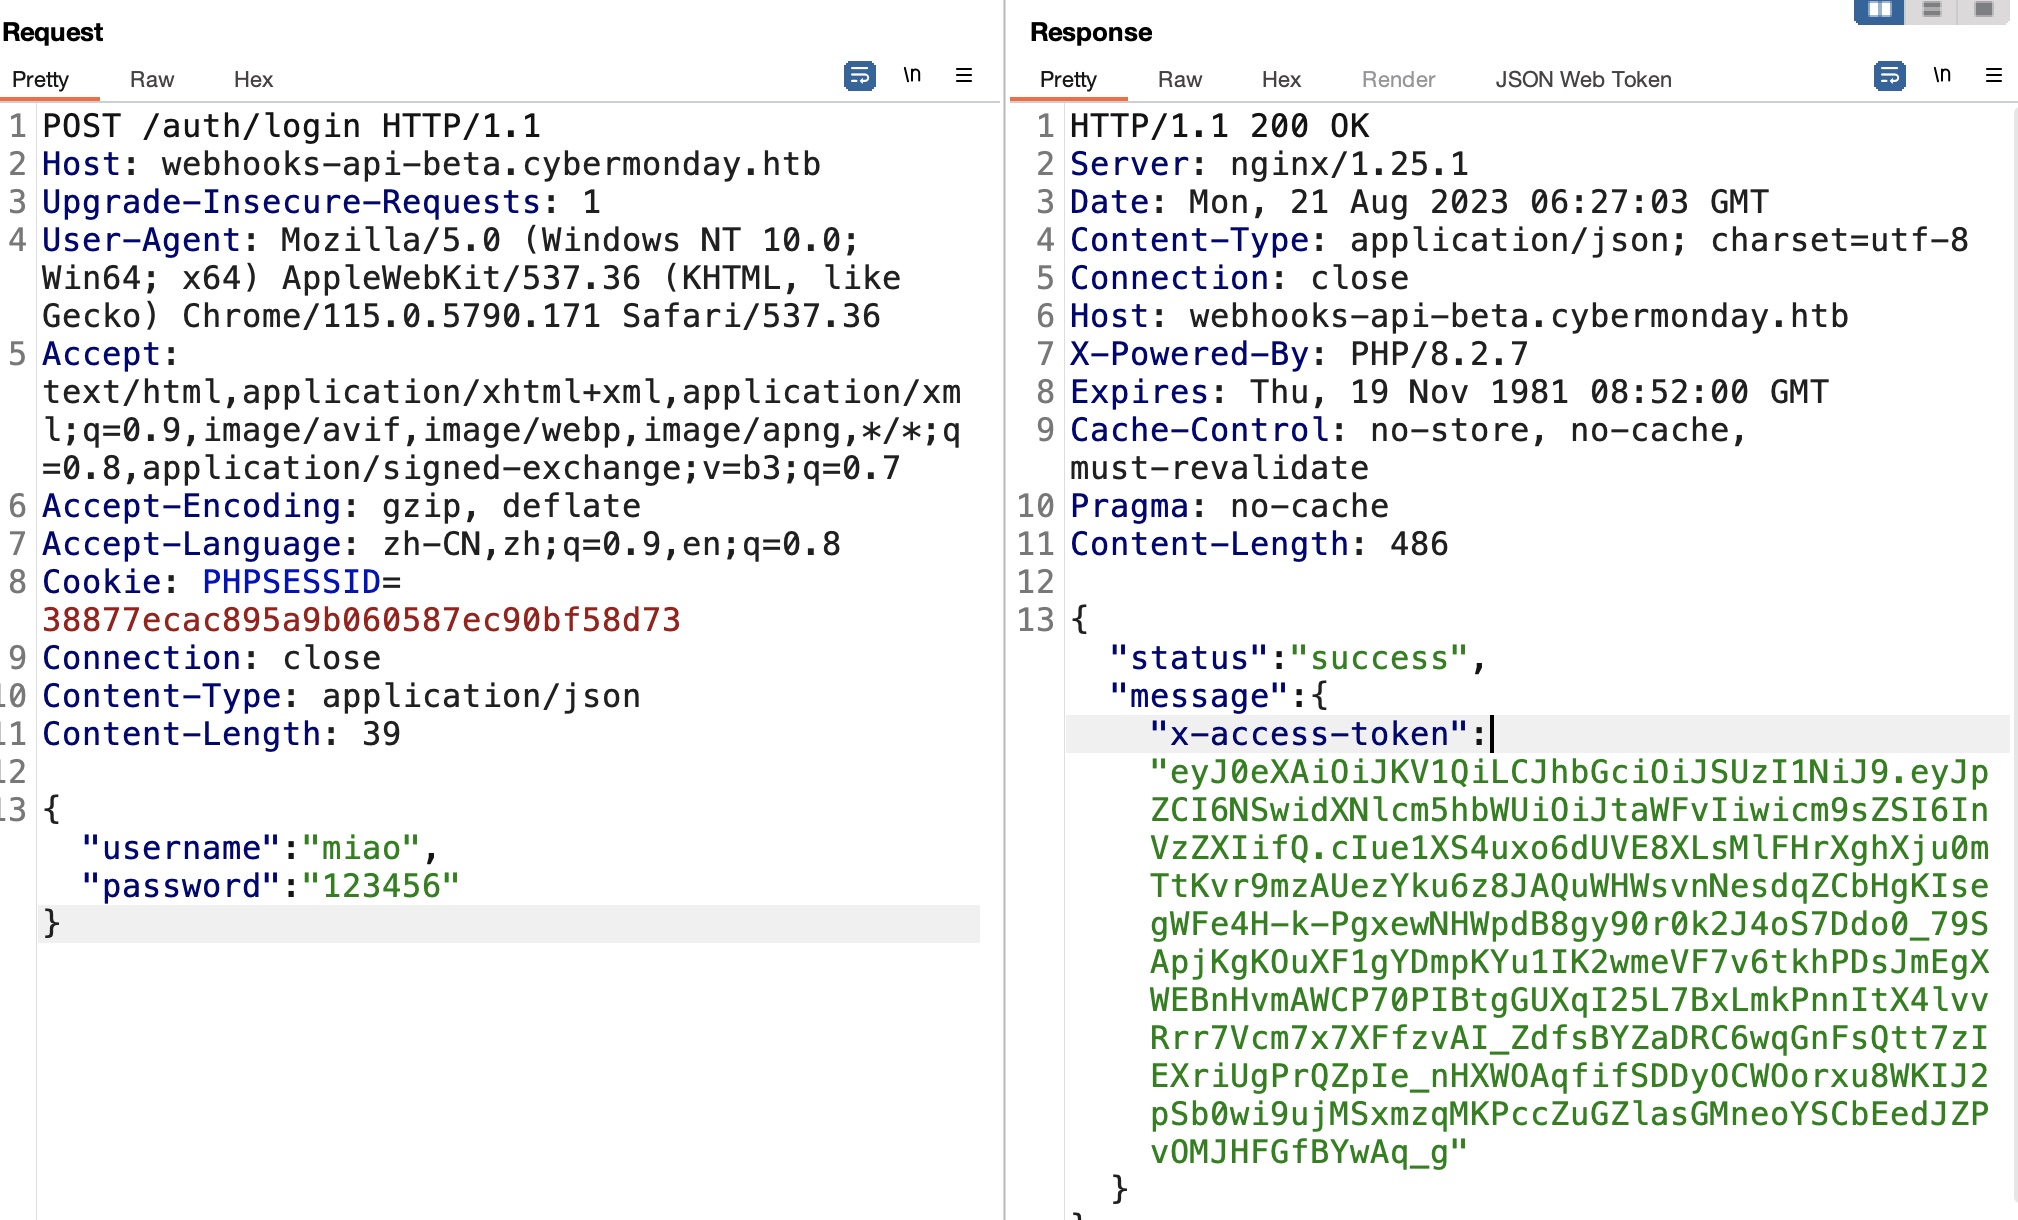Toggle word wrap icon in Response panel

pos(1889,76)
